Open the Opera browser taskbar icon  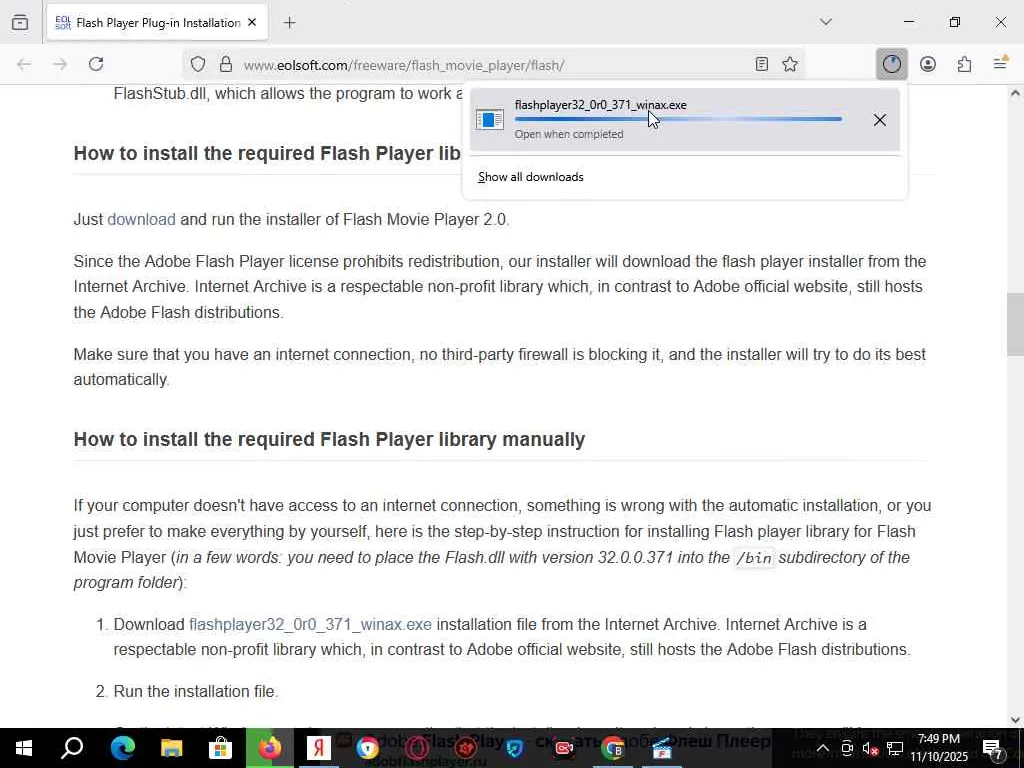pos(417,748)
